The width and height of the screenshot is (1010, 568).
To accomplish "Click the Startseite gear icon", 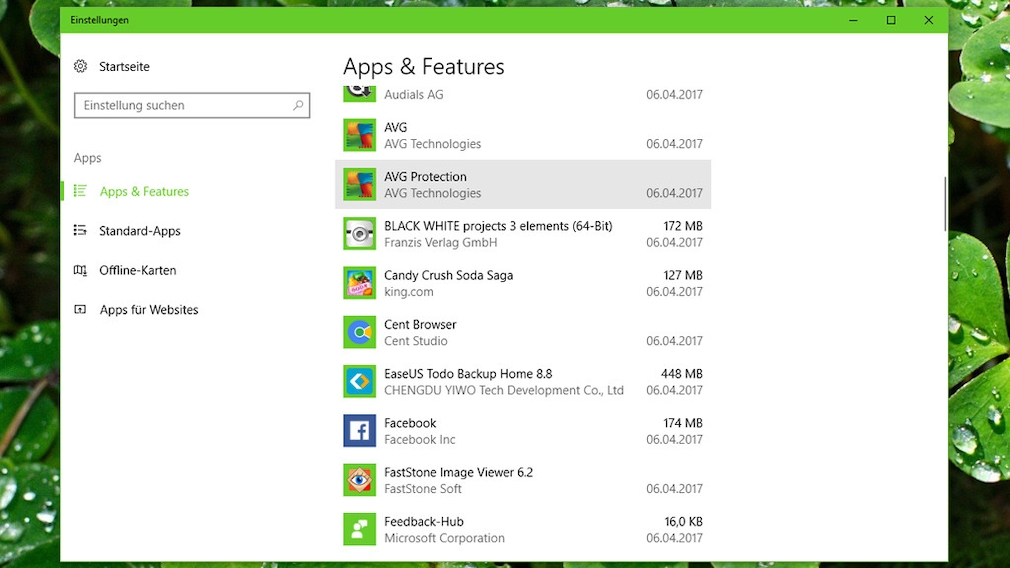I will tap(81, 66).
